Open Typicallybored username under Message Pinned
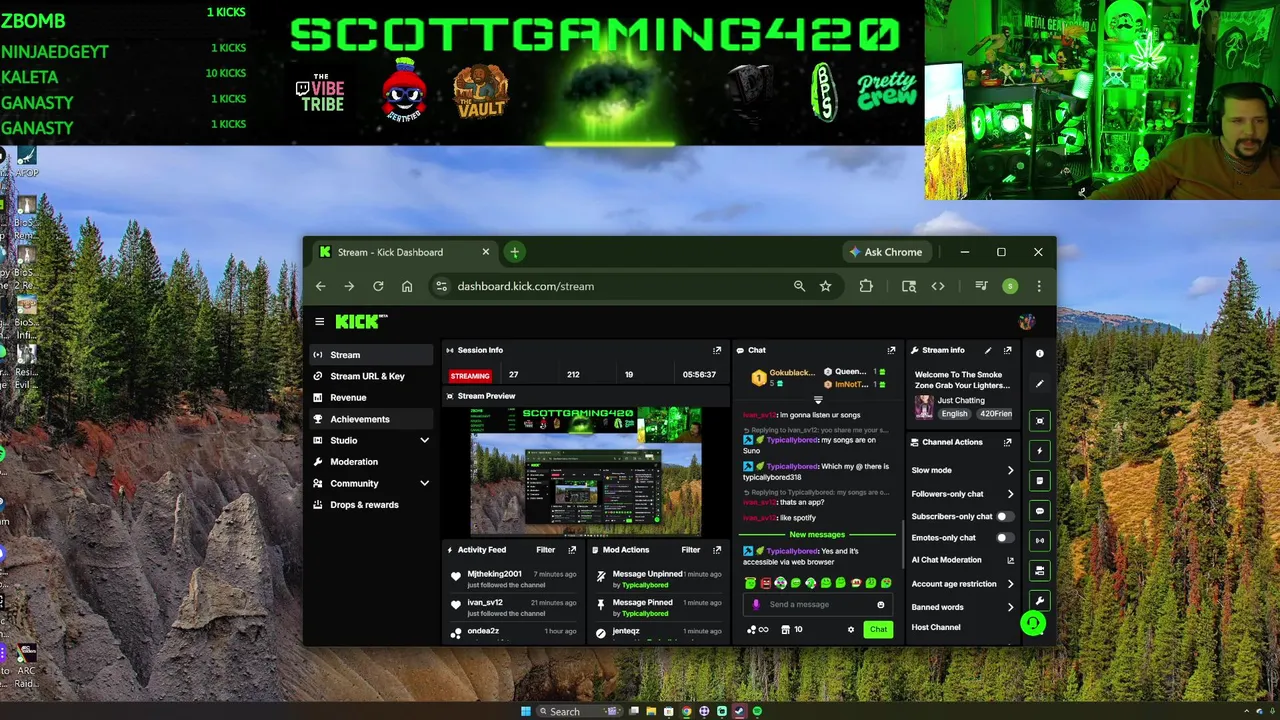Viewport: 1280px width, 720px height. (645, 613)
